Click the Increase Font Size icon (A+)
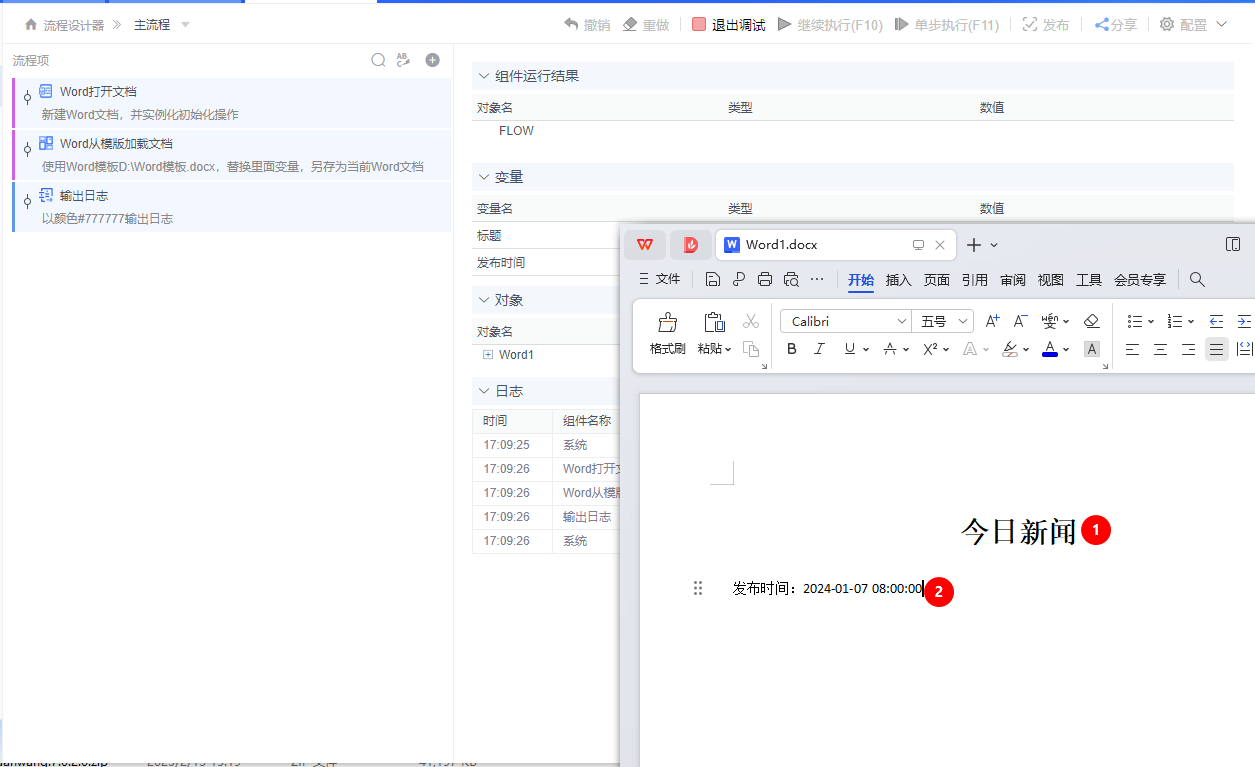1255x767 pixels. [x=991, y=320]
